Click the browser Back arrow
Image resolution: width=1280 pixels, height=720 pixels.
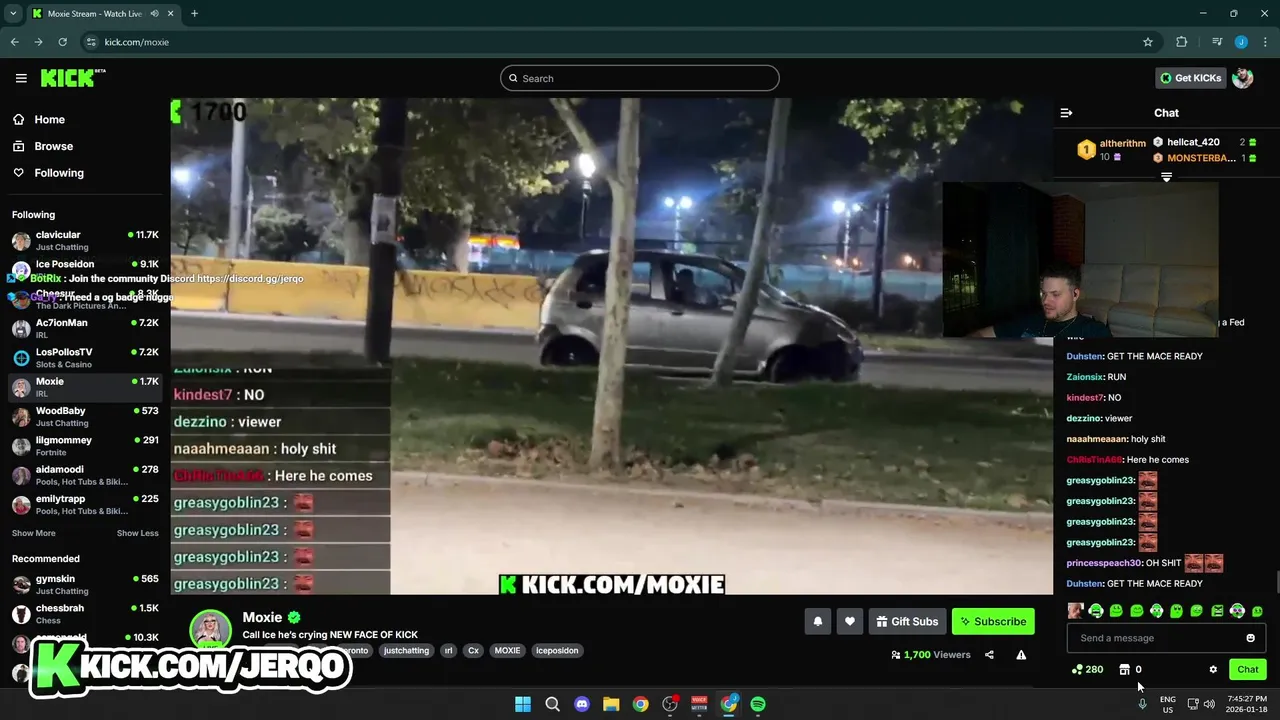pos(14,42)
